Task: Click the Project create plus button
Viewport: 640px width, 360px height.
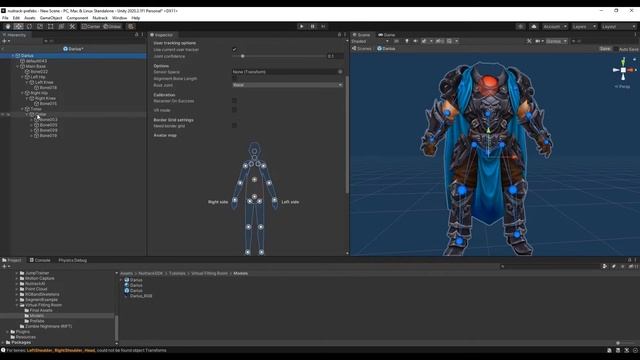Action: tap(5, 266)
